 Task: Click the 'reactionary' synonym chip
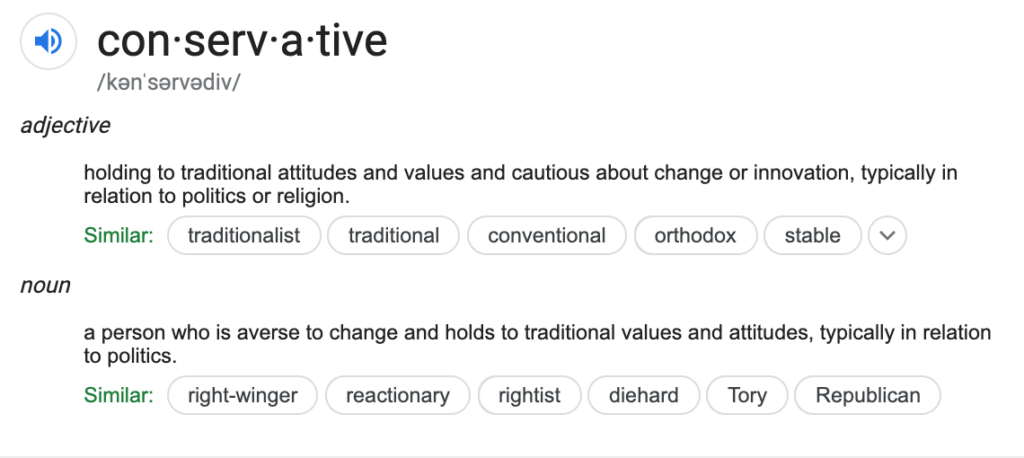tap(398, 395)
